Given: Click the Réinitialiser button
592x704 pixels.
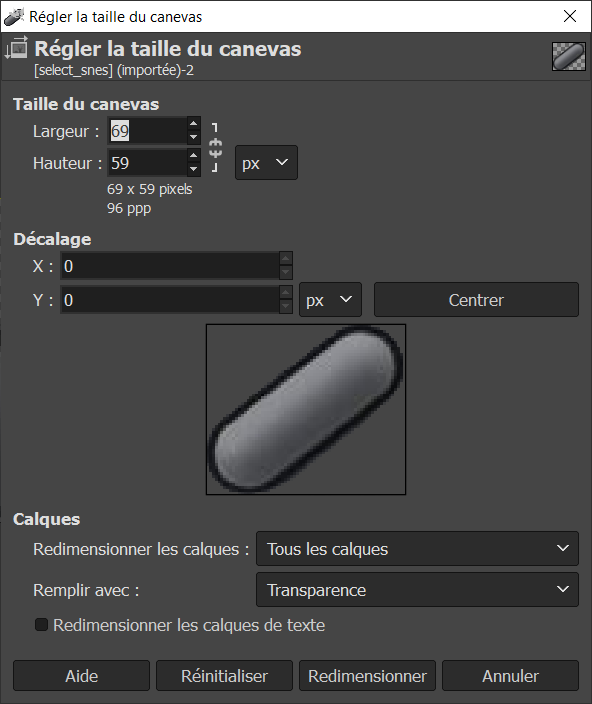Looking at the screenshot, I should point(224,675).
